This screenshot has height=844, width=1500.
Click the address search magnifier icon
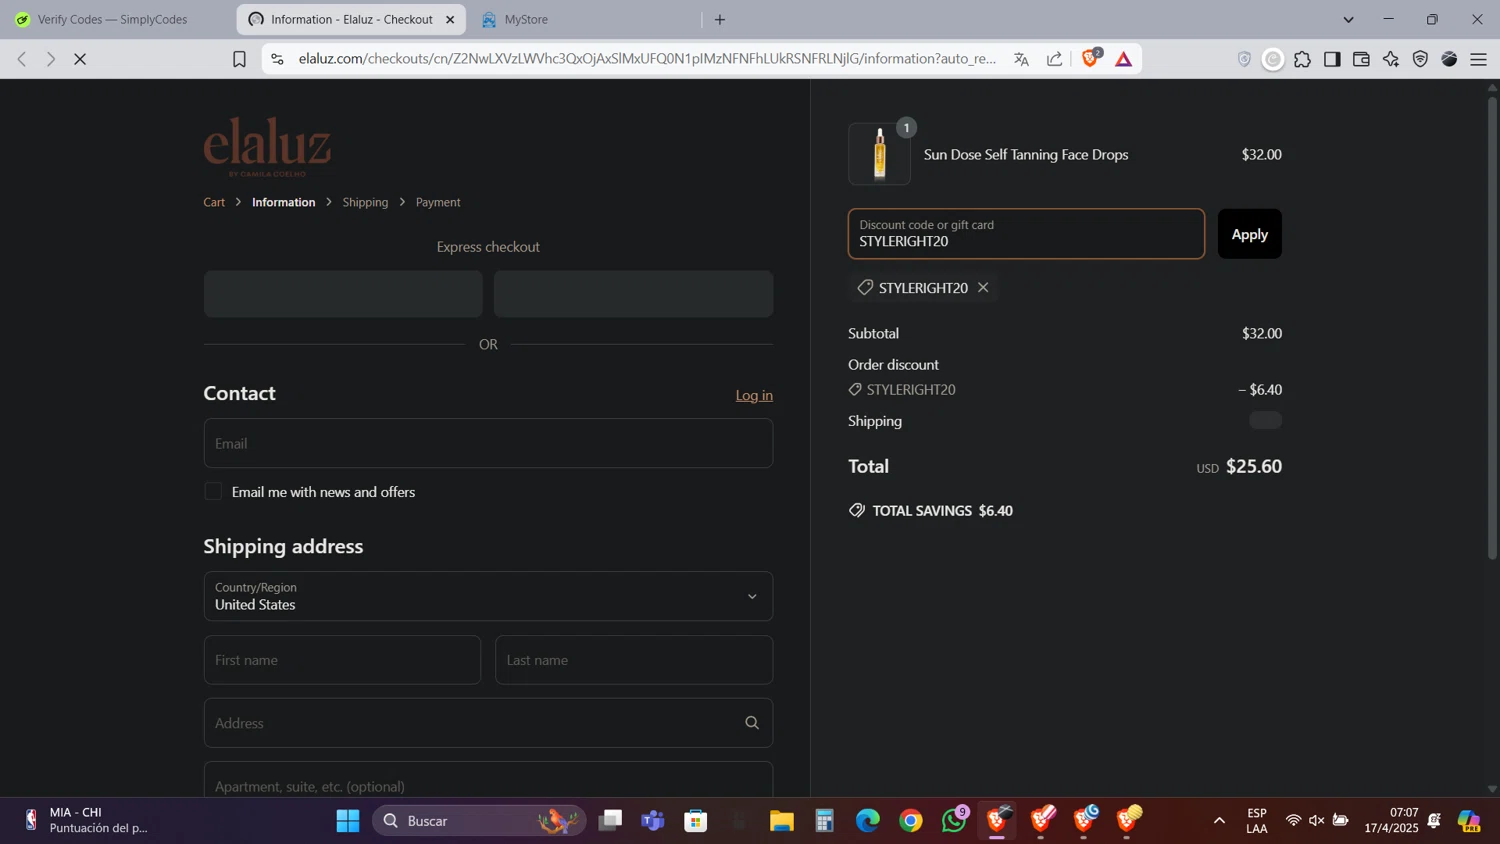[x=752, y=723]
